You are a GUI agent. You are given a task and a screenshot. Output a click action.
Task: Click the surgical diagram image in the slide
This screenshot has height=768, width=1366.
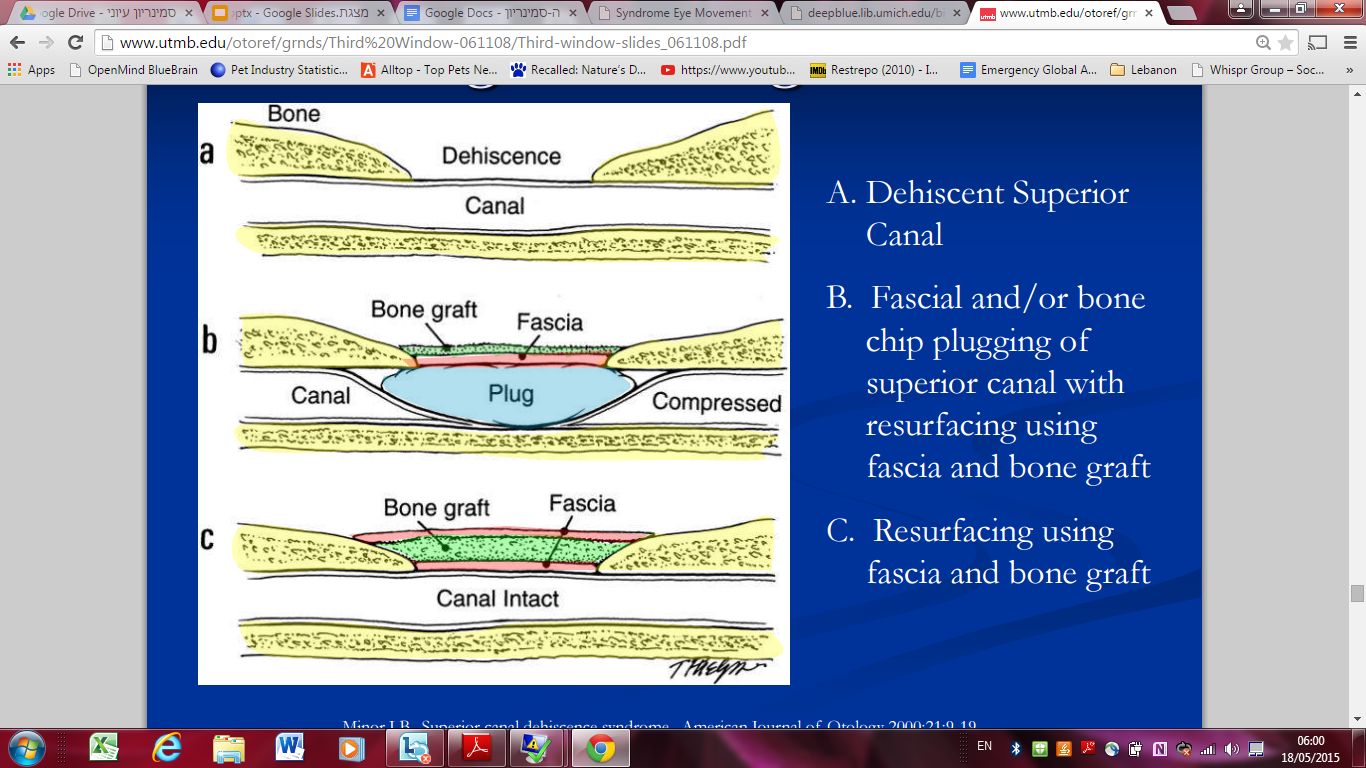(x=494, y=394)
